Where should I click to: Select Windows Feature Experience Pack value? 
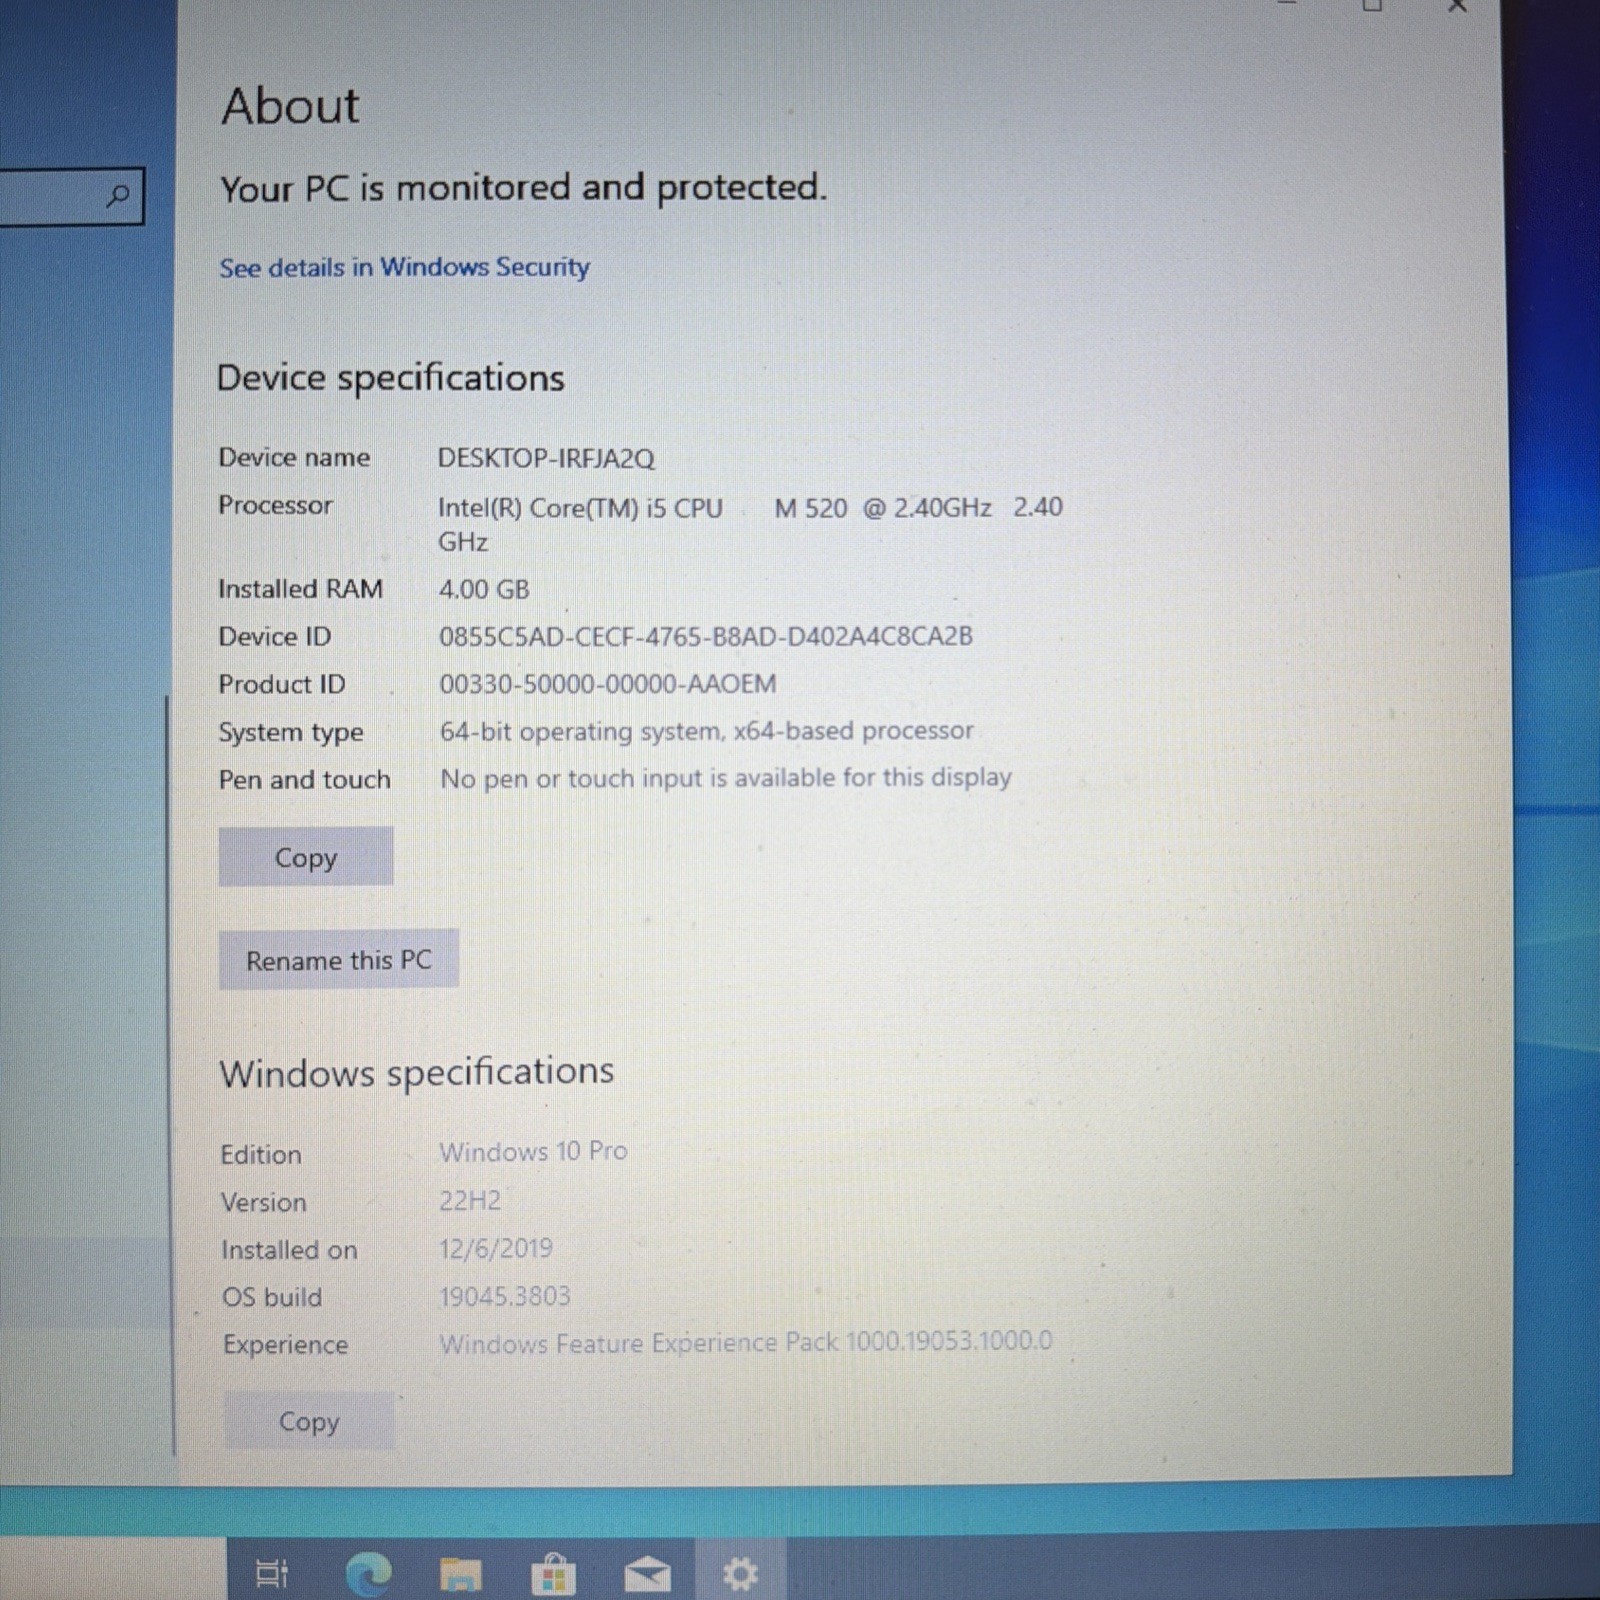coord(746,1342)
